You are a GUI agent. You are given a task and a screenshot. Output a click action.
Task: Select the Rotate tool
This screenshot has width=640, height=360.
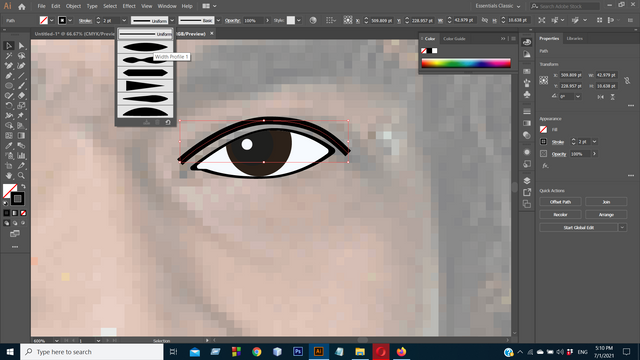(x=9, y=105)
